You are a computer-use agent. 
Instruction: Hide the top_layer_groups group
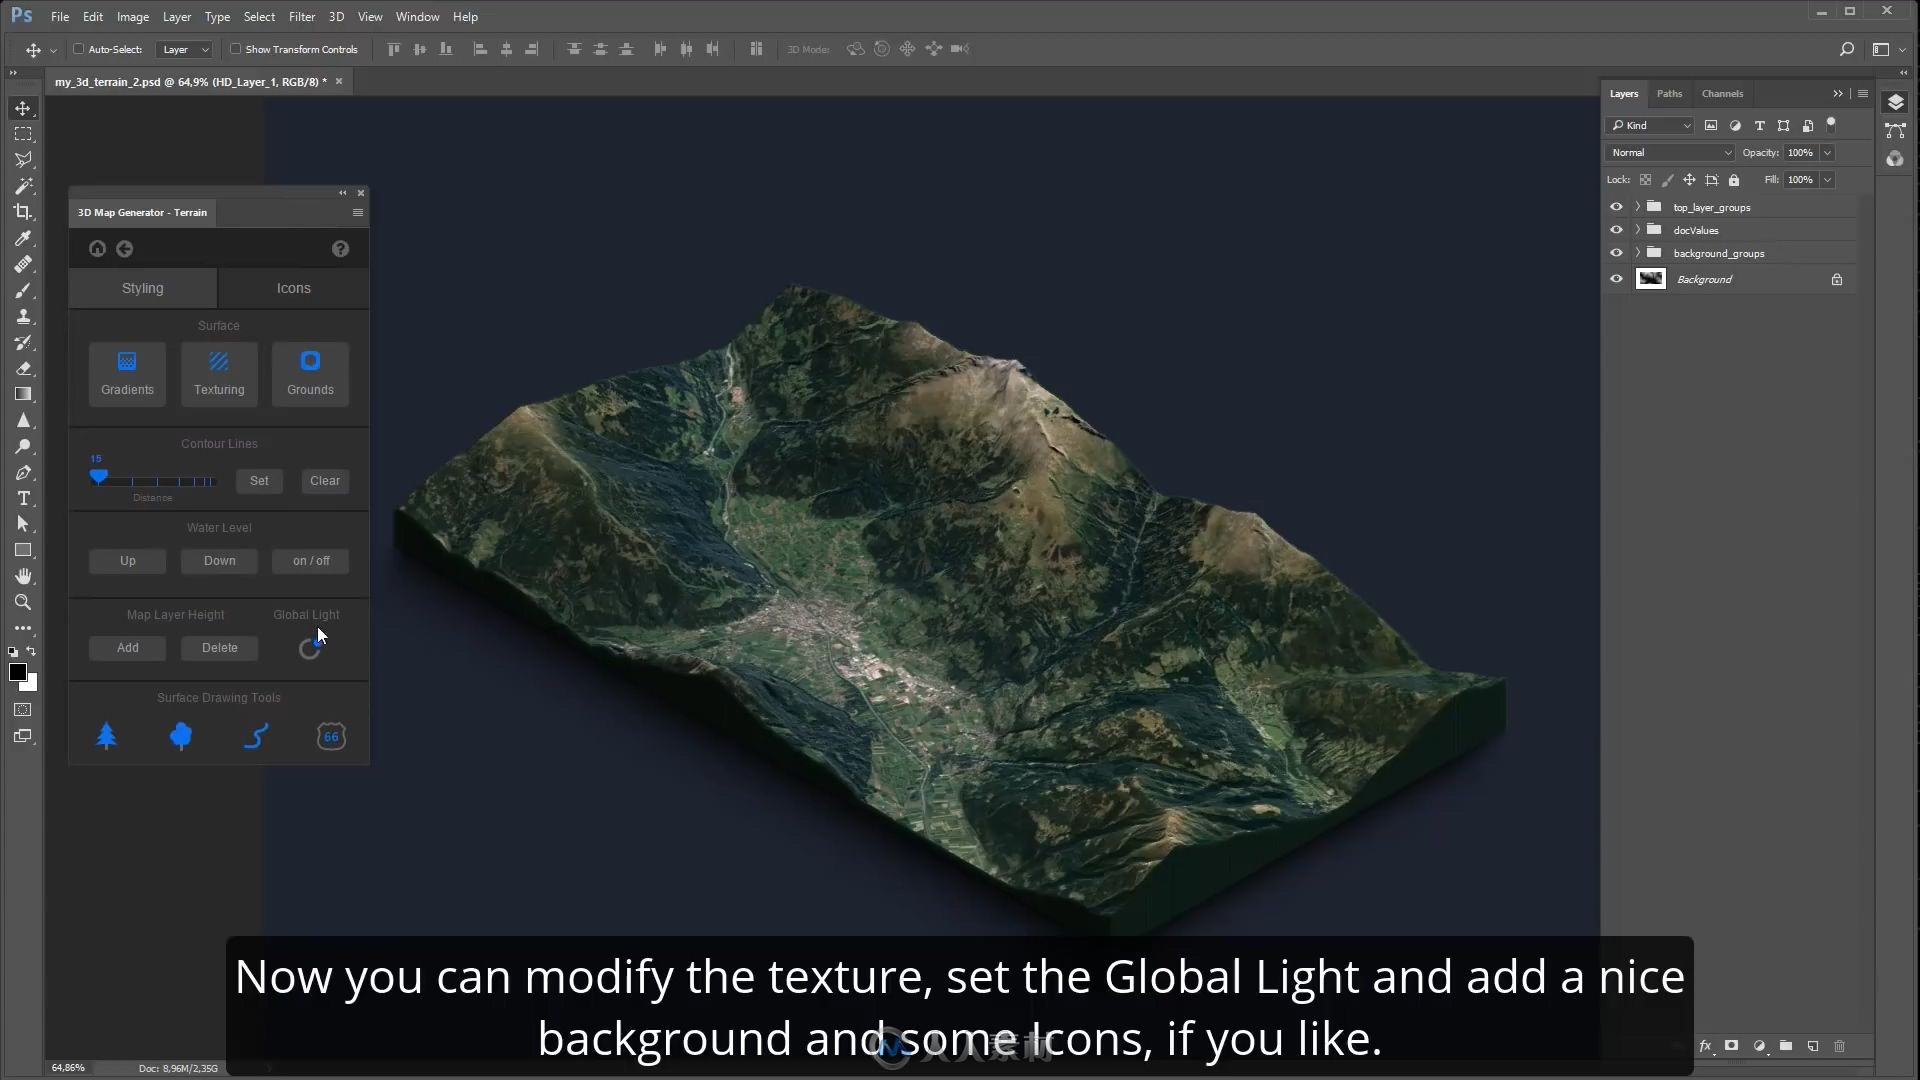(1616, 207)
